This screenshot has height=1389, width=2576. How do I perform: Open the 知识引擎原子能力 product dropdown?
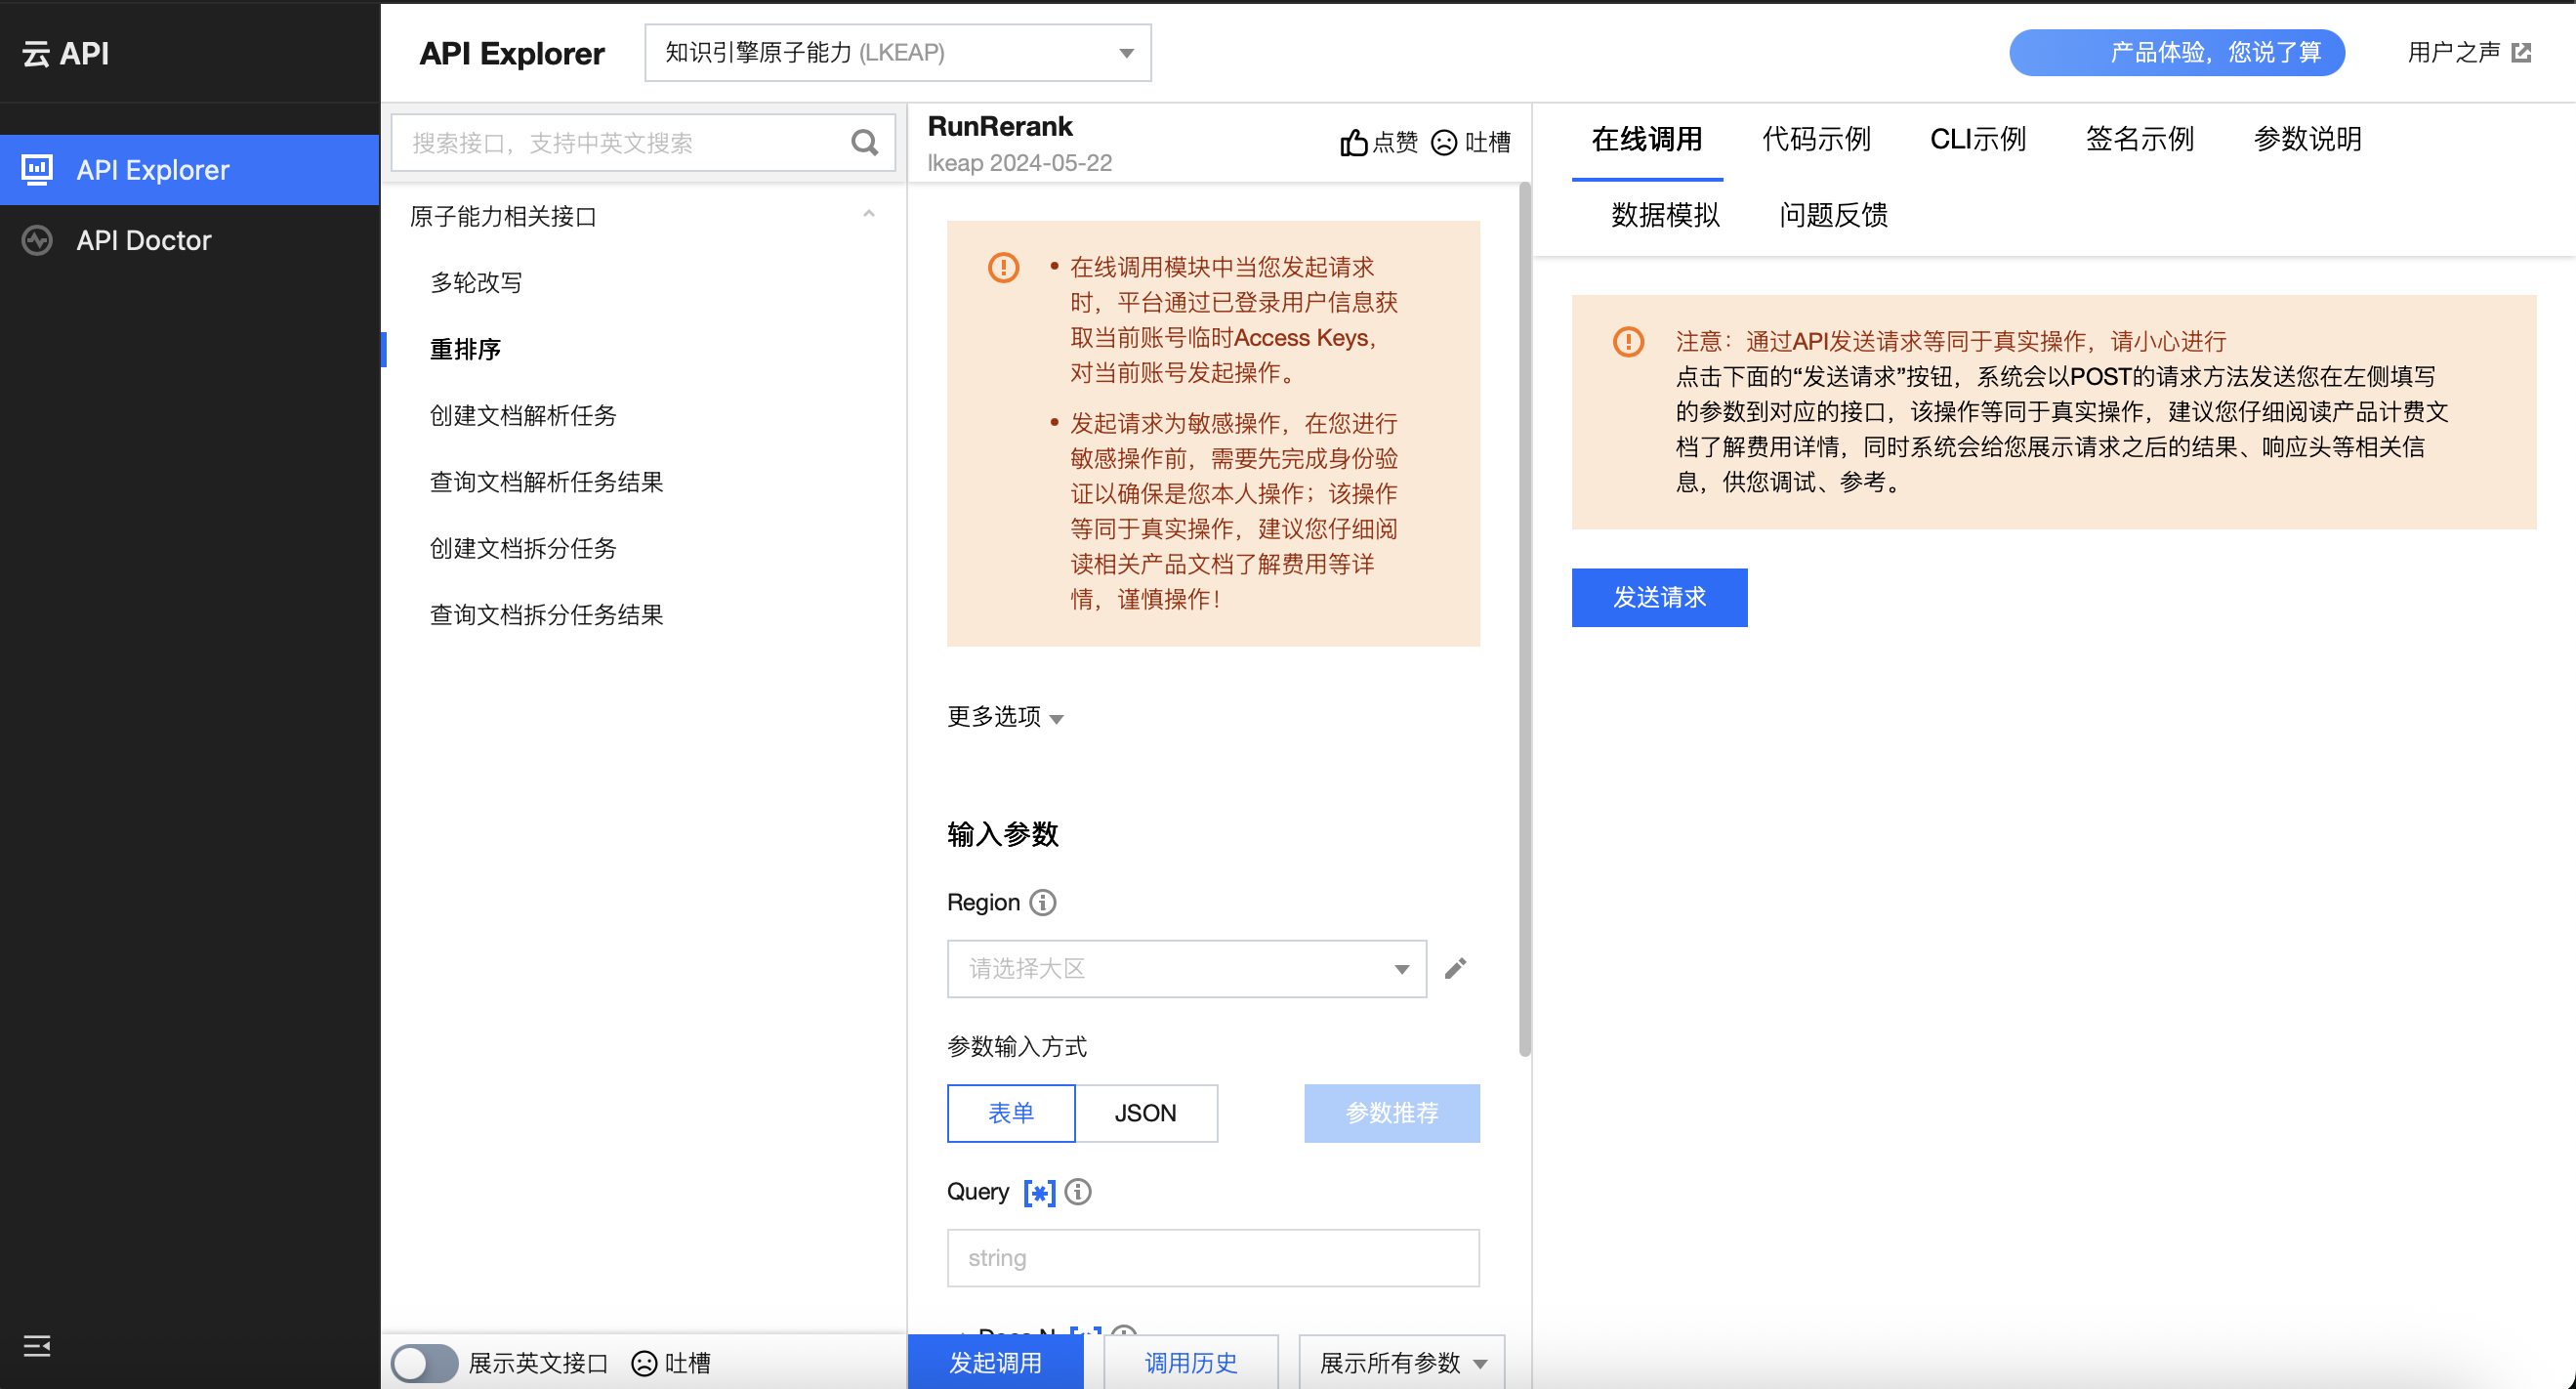897,52
